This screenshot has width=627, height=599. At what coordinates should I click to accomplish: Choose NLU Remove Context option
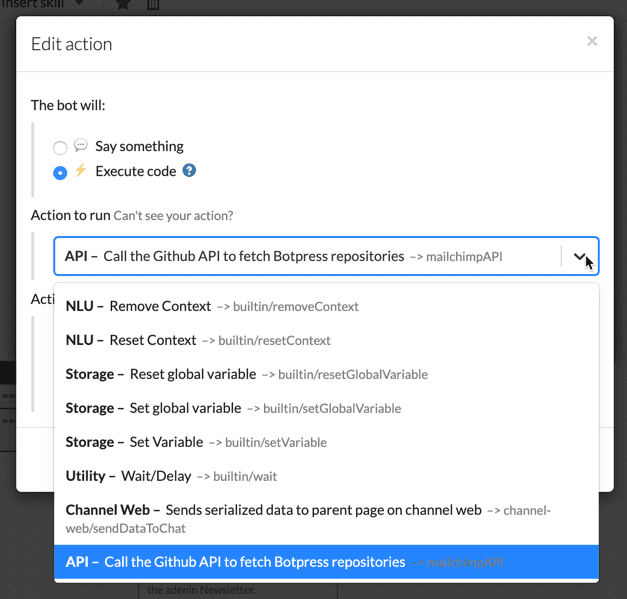coord(326,306)
